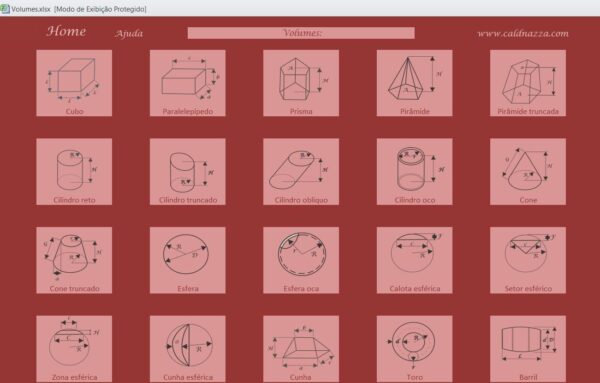
Task: Click the Toro shape icon
Action: [414, 349]
